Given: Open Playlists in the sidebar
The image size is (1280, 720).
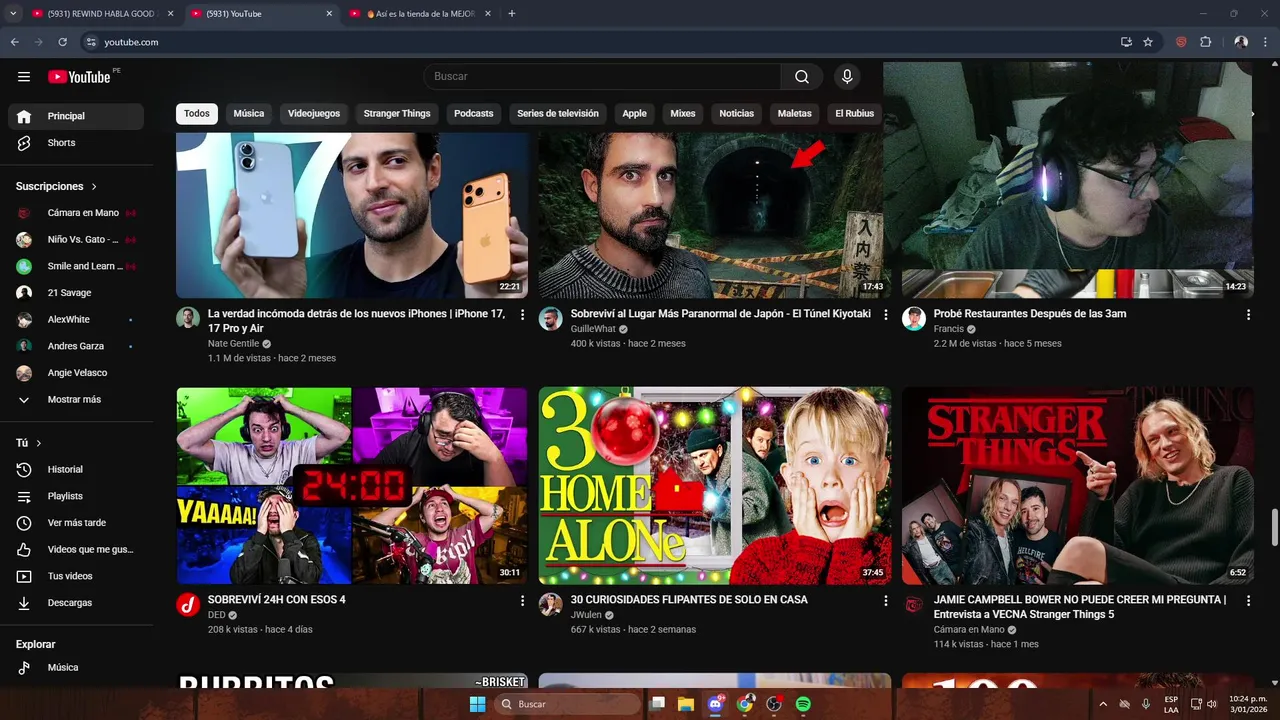Looking at the screenshot, I should pos(76,496).
